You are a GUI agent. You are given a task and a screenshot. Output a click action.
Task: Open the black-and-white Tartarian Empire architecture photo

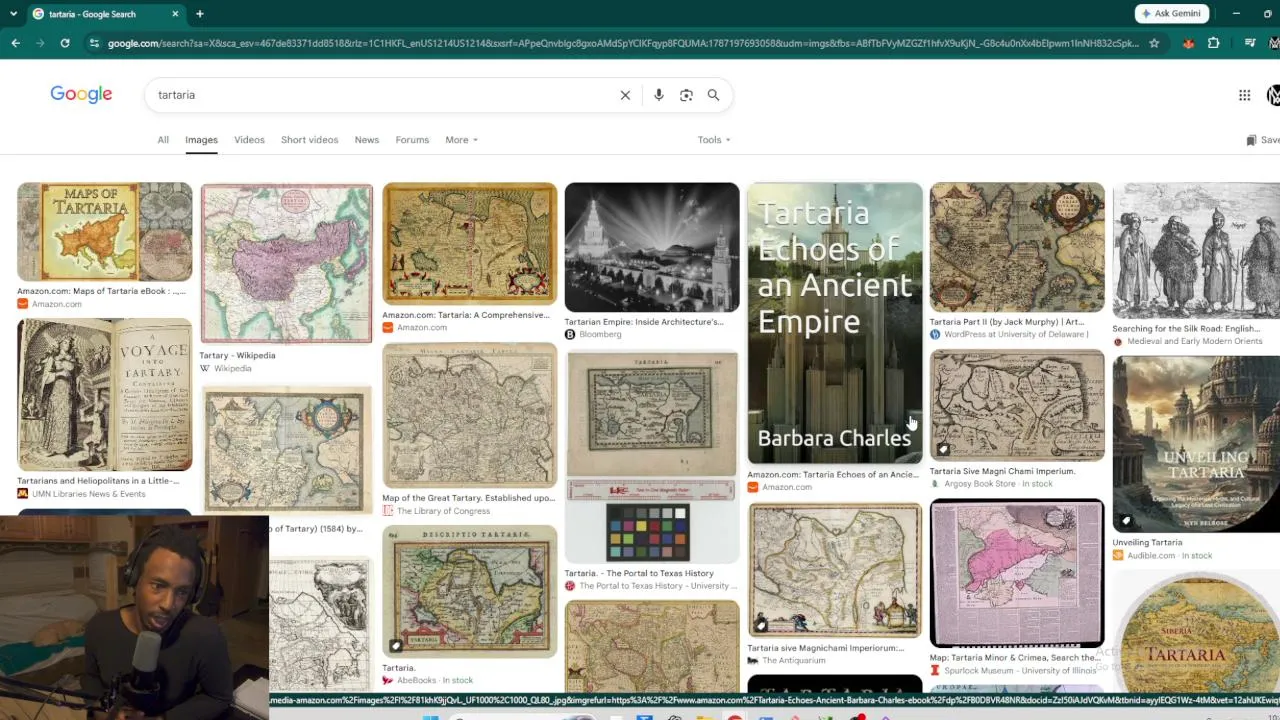pyautogui.click(x=652, y=247)
